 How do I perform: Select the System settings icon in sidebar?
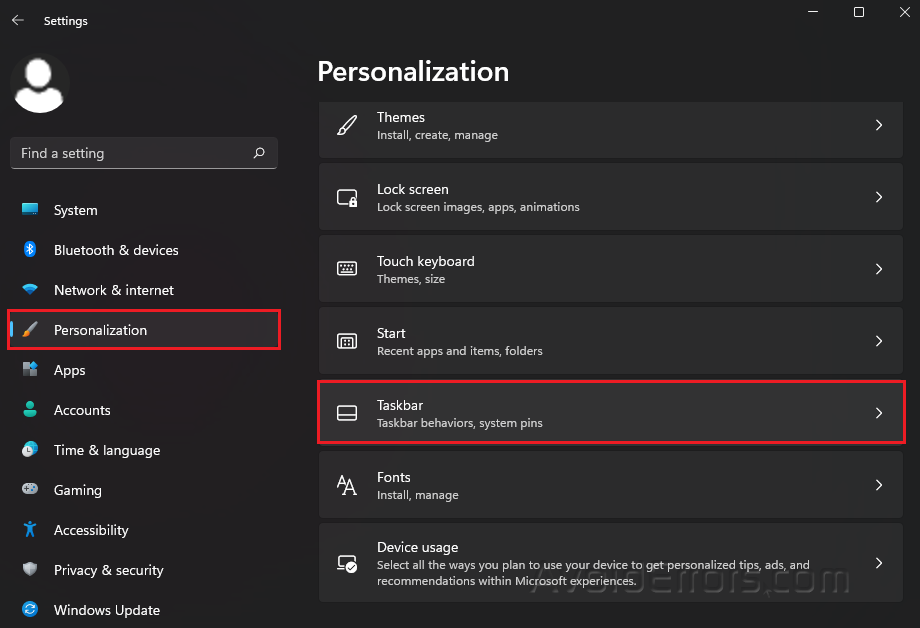pyautogui.click(x=28, y=210)
